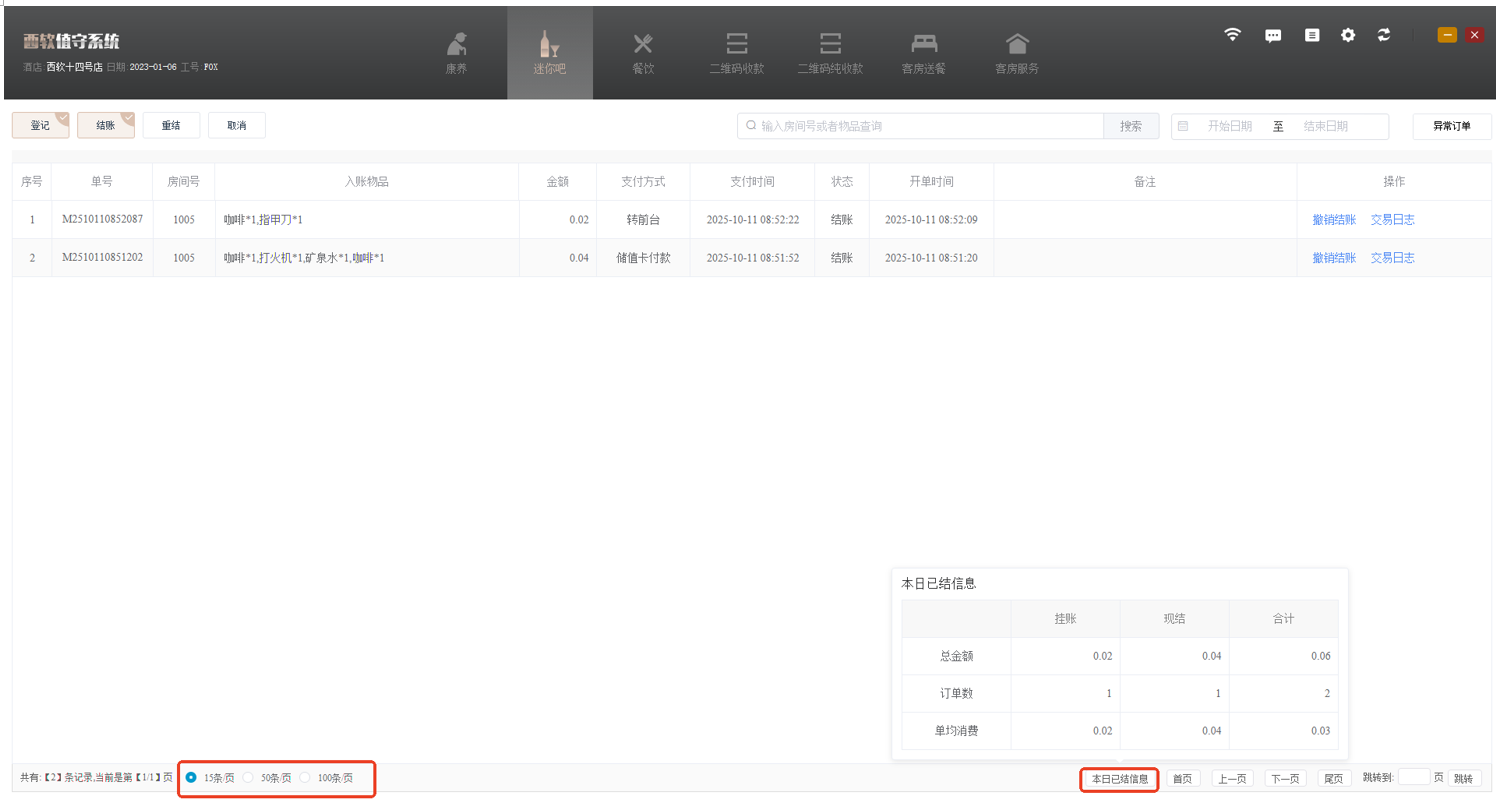Open the 开始日期 start date picker
This screenshot has height=799, width=1496.
1229,126
